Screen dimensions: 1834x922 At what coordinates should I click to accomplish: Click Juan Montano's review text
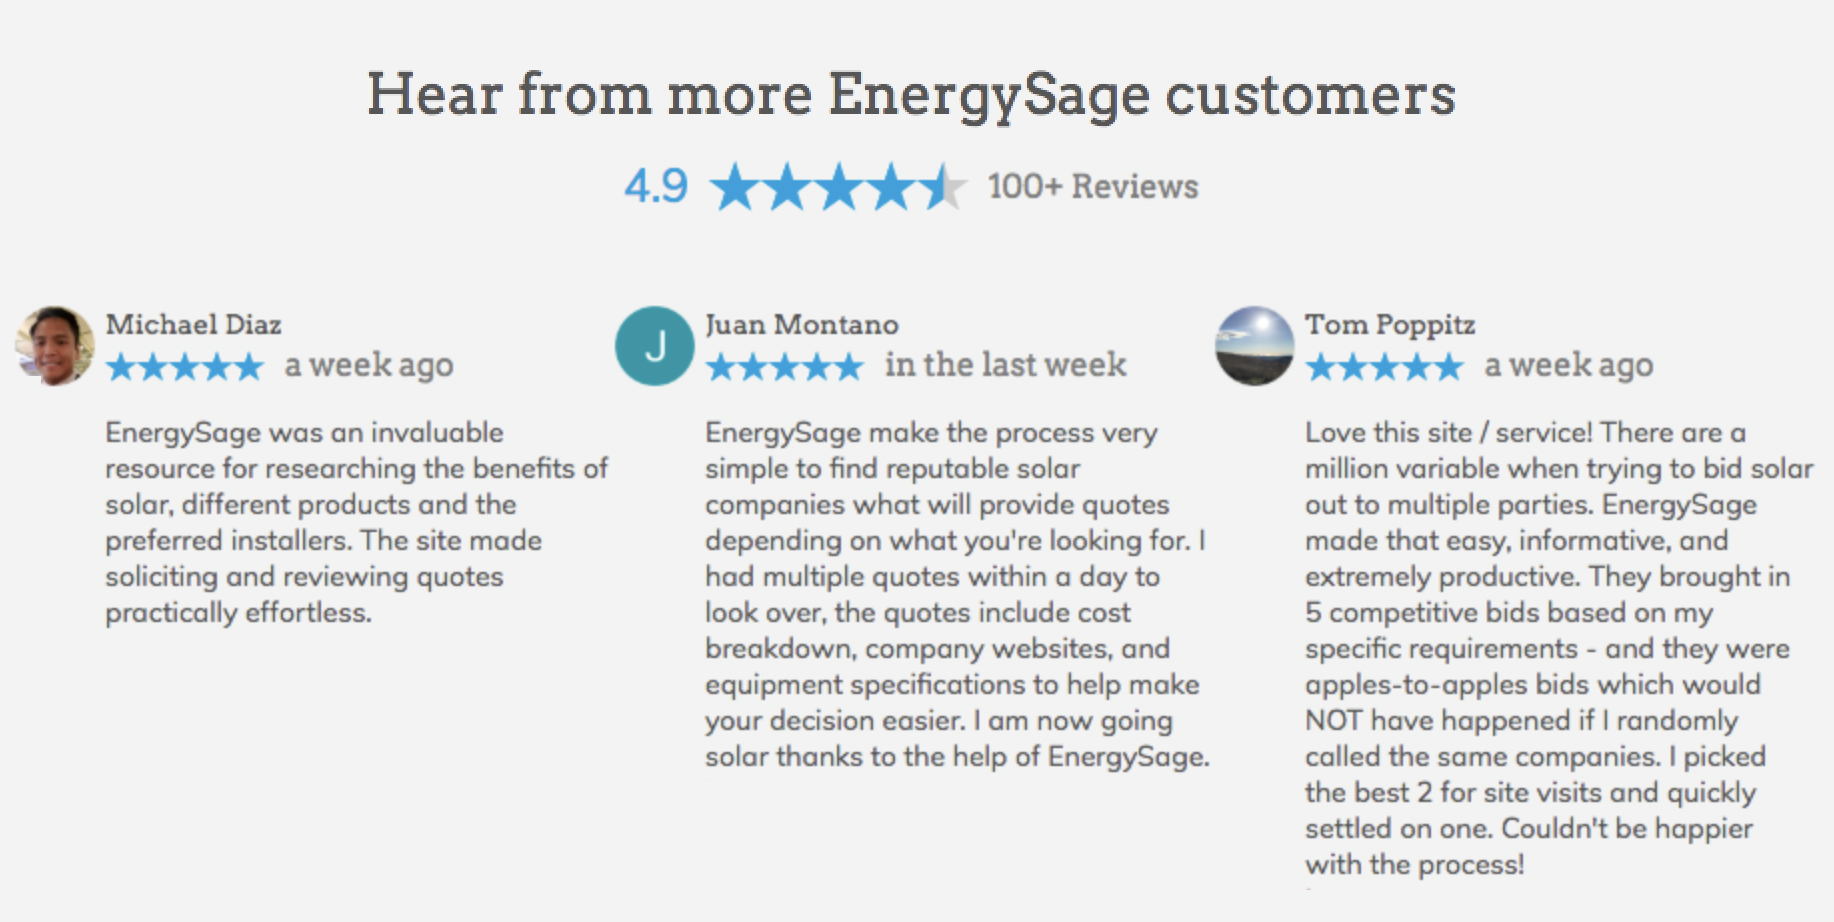(955, 594)
